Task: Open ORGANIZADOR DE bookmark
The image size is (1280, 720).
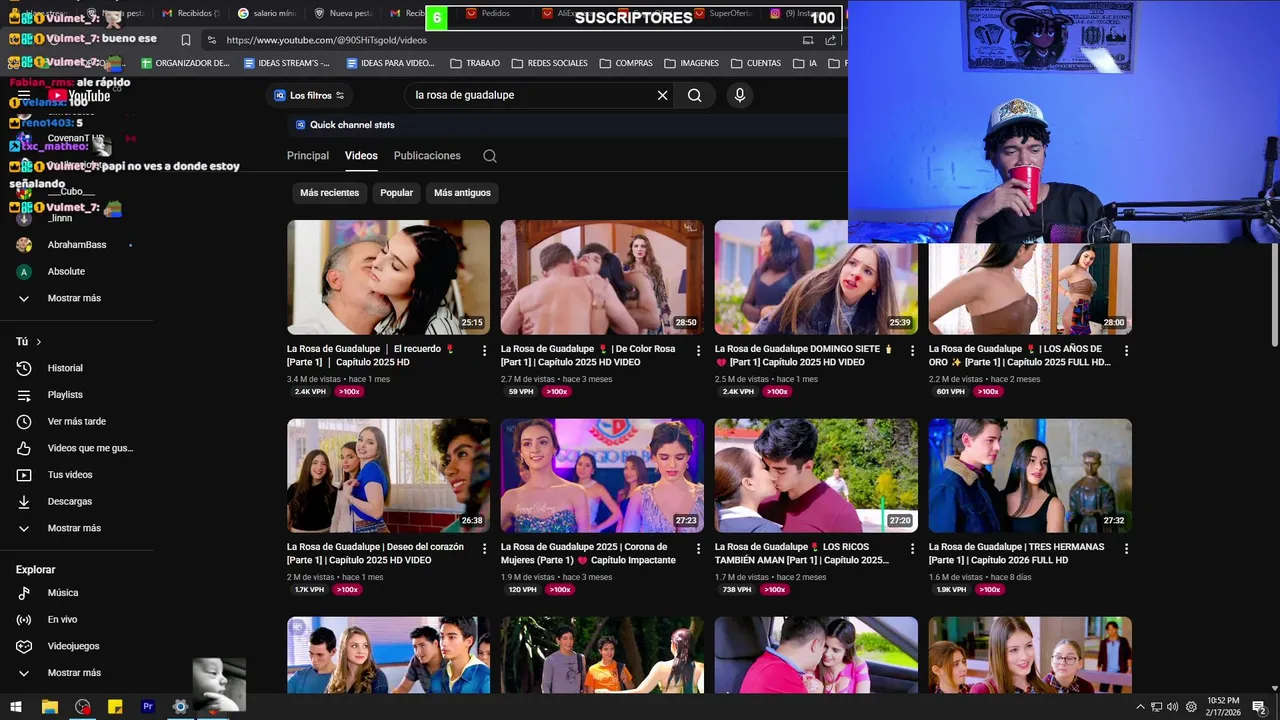Action: click(185, 63)
